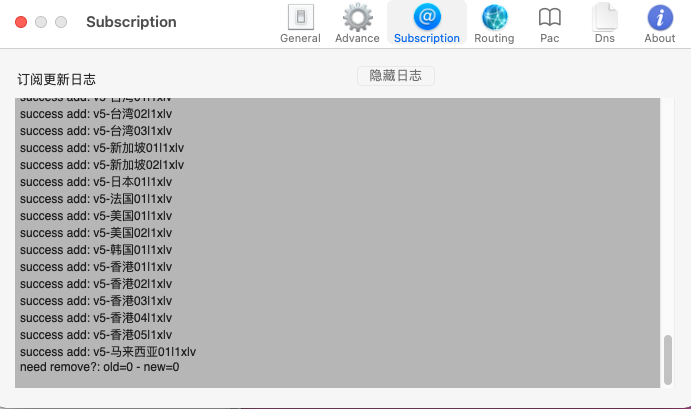Screen dimensions: 691x409
Task: Click the disabled gray zoom window button
Action: coord(61,22)
